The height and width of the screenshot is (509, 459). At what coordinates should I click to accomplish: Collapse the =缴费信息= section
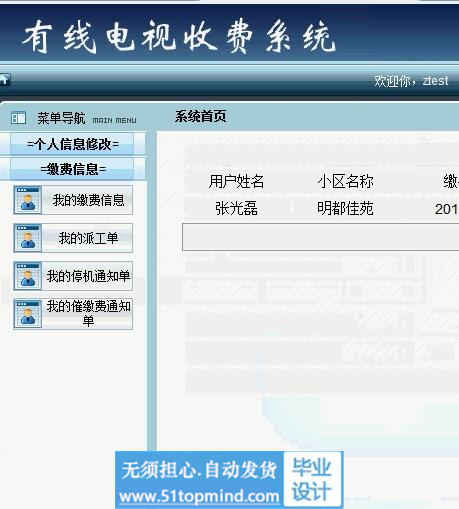click(72, 169)
